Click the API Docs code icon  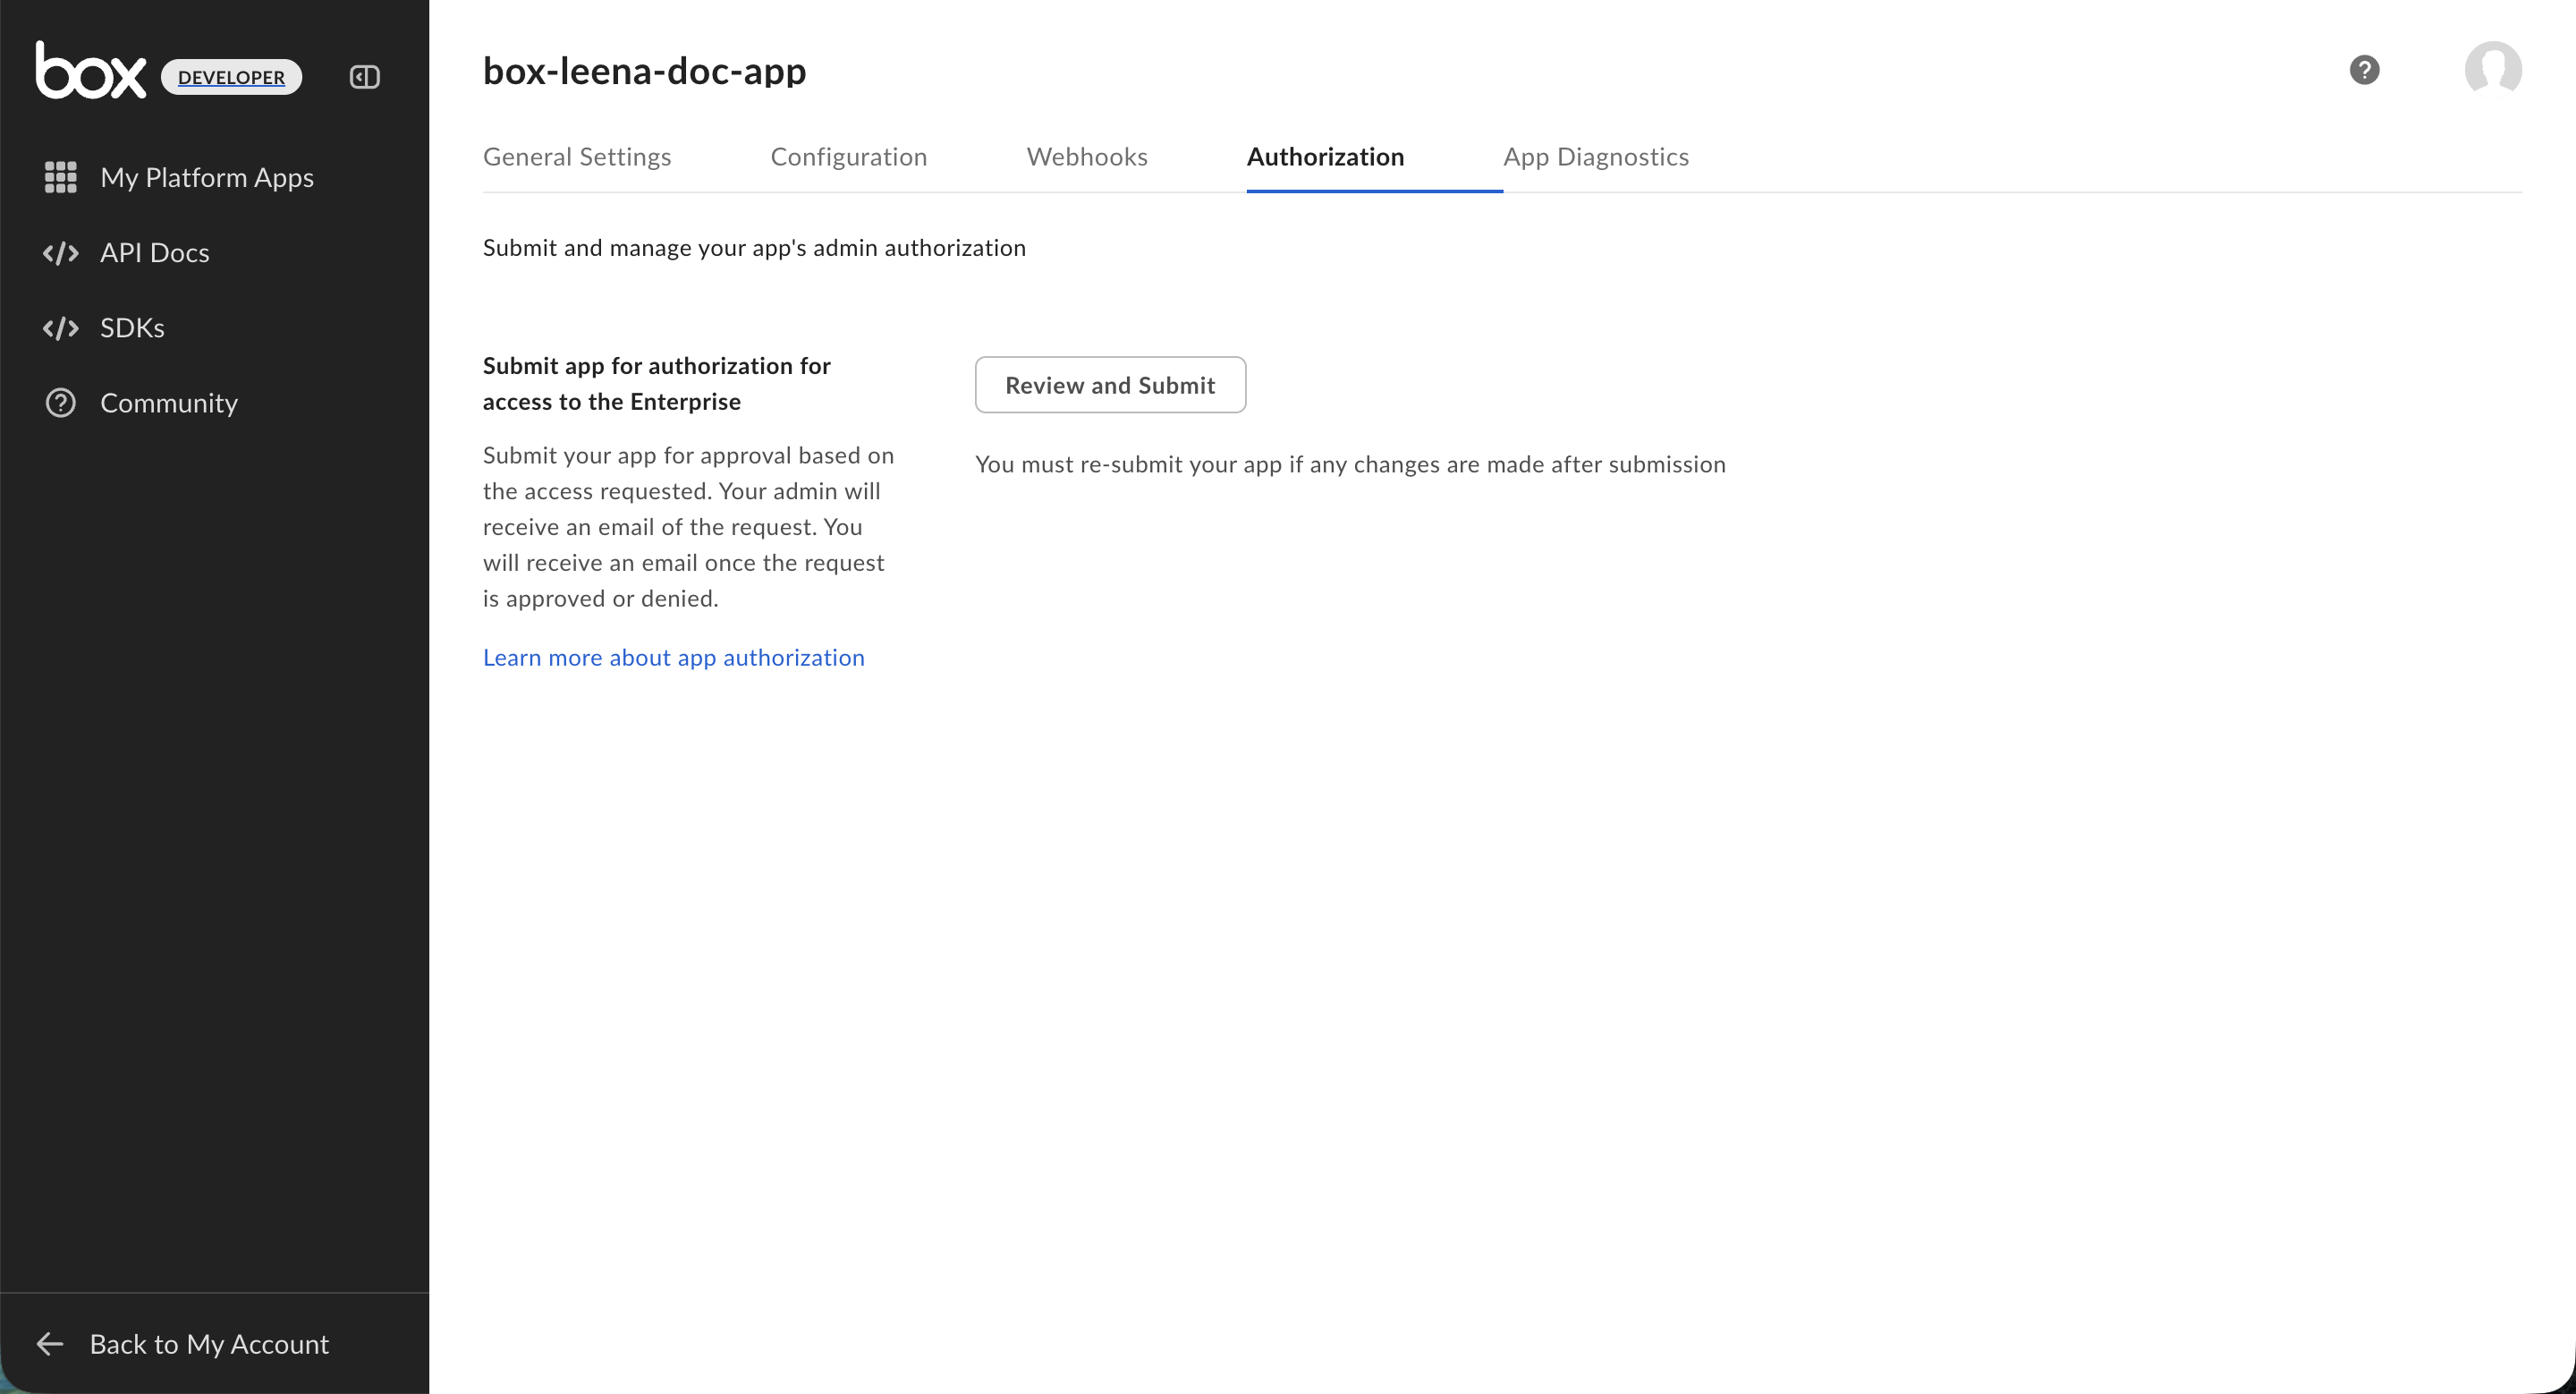(x=61, y=253)
